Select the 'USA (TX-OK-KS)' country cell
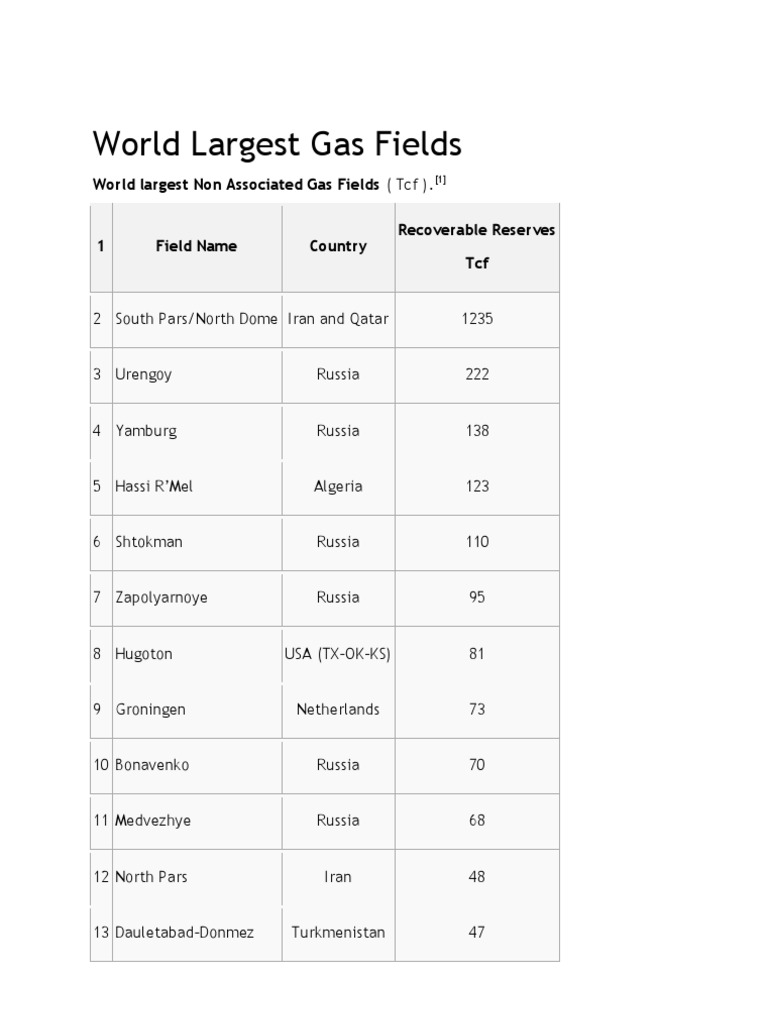Image resolution: width=768 pixels, height=1024 pixels. coord(338,654)
